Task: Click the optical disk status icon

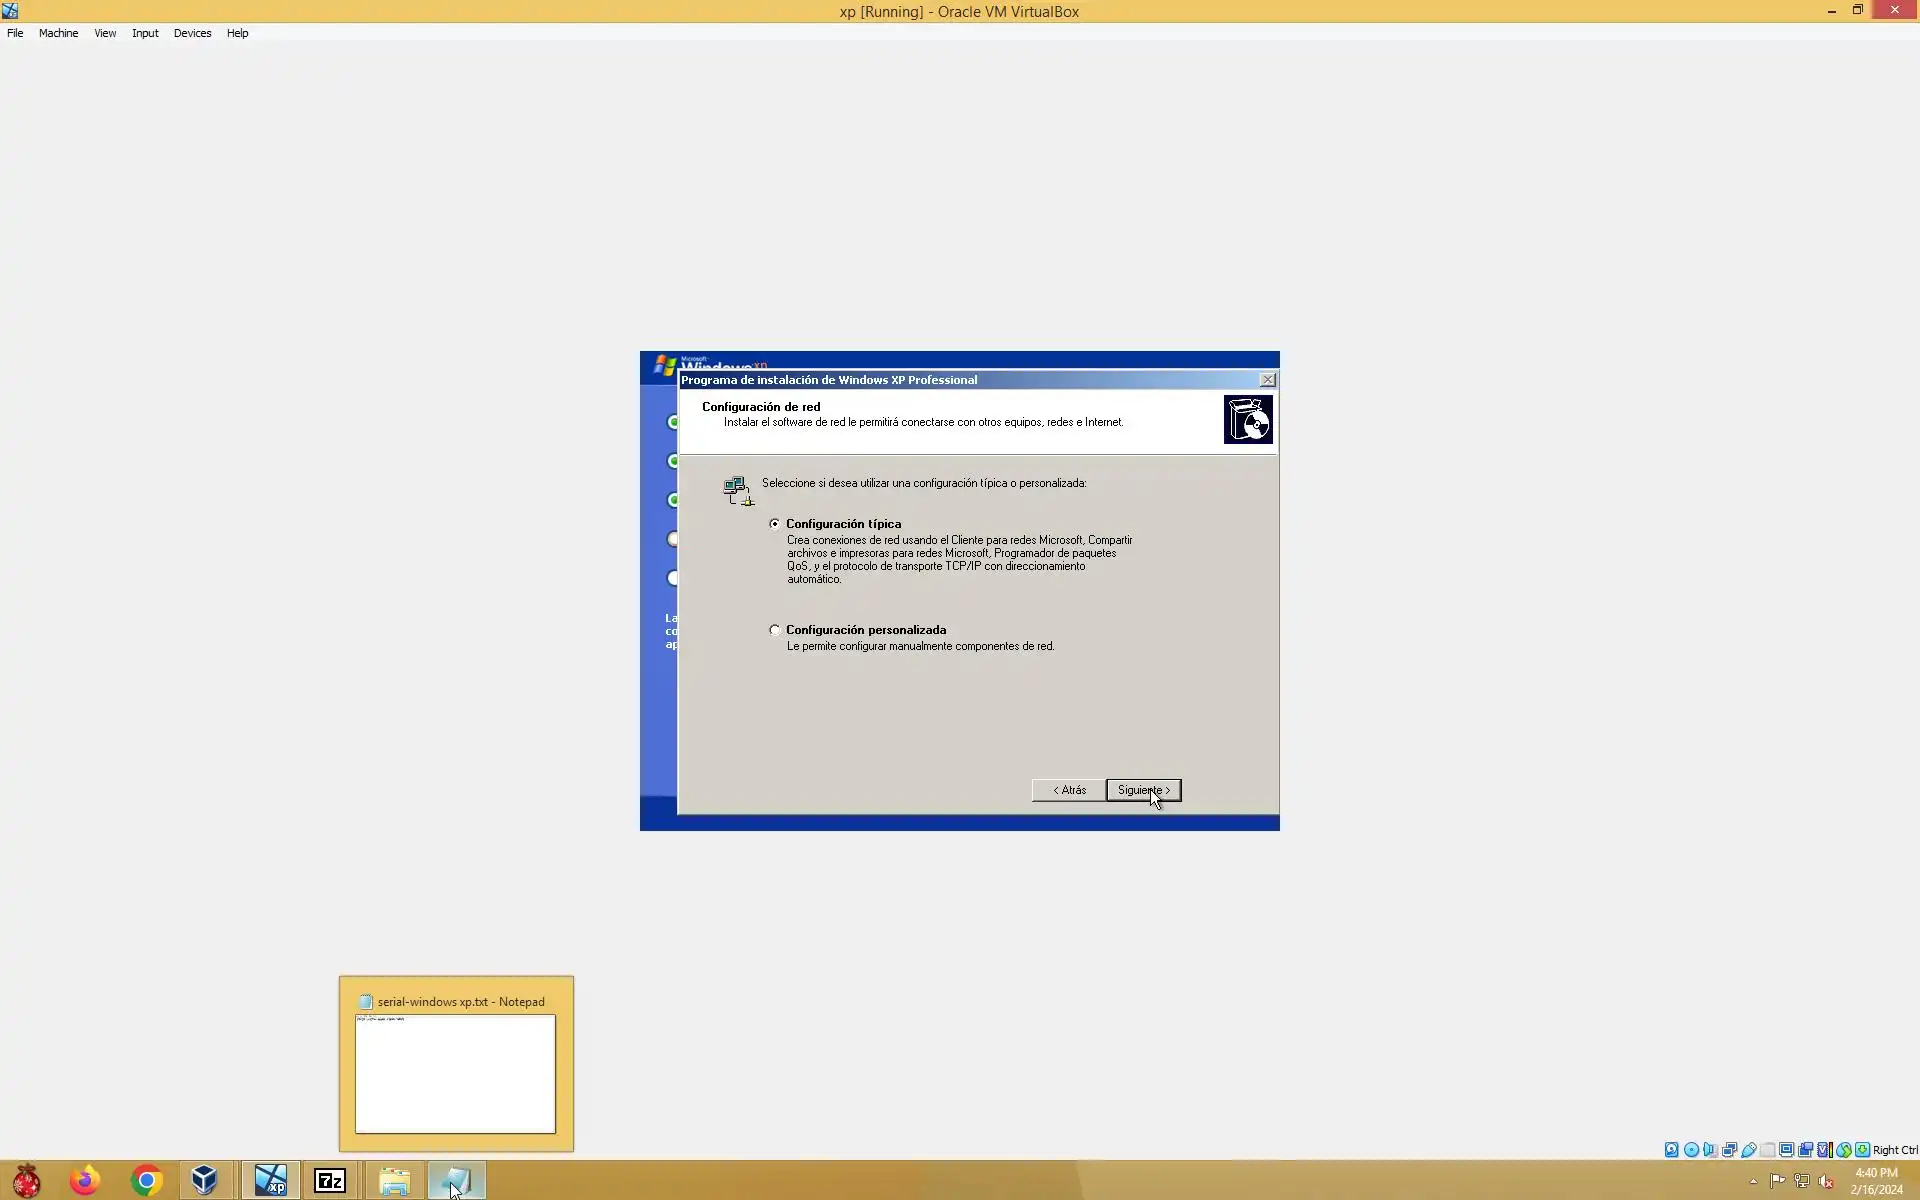Action: click(x=1691, y=1150)
